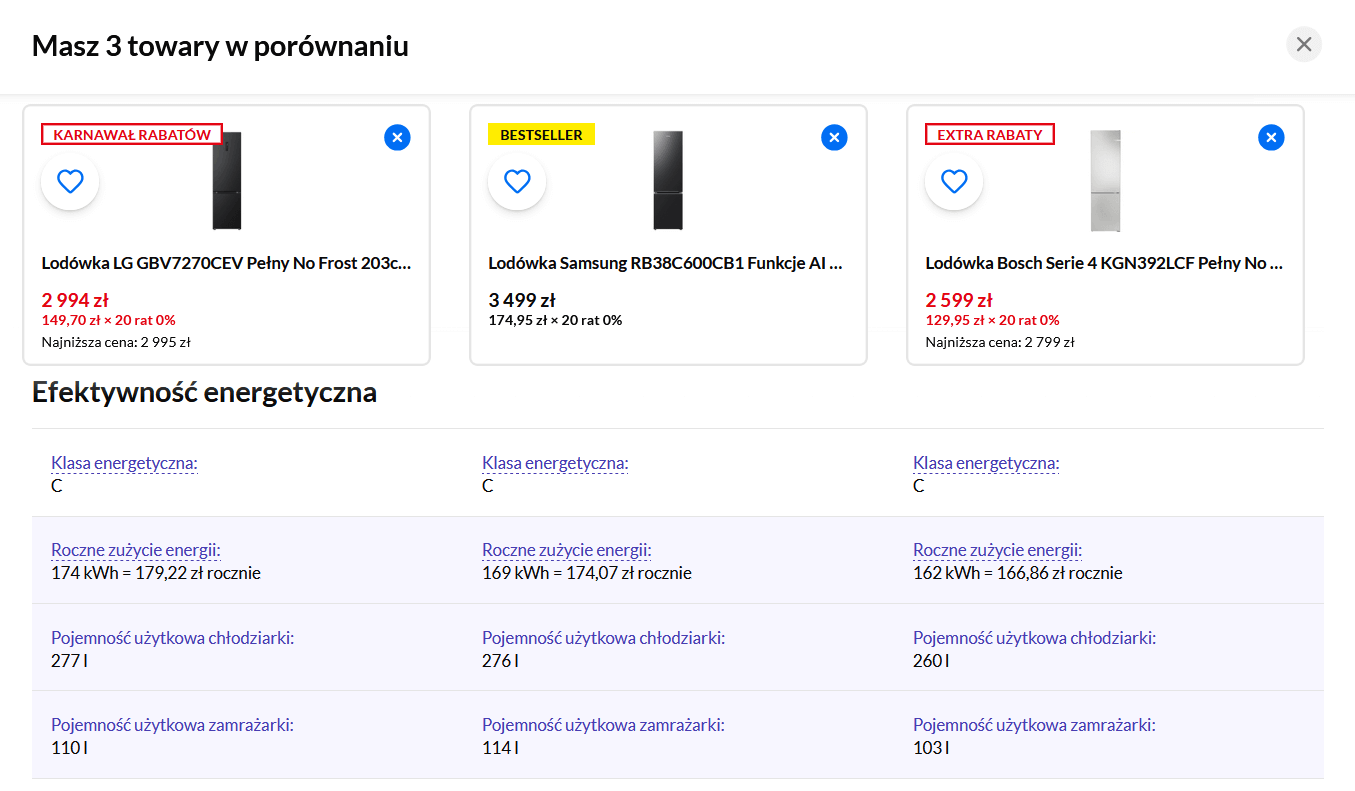1355x791 pixels.
Task: Click the KARNAWAŁ RABATÓW badge
Action: tap(131, 134)
